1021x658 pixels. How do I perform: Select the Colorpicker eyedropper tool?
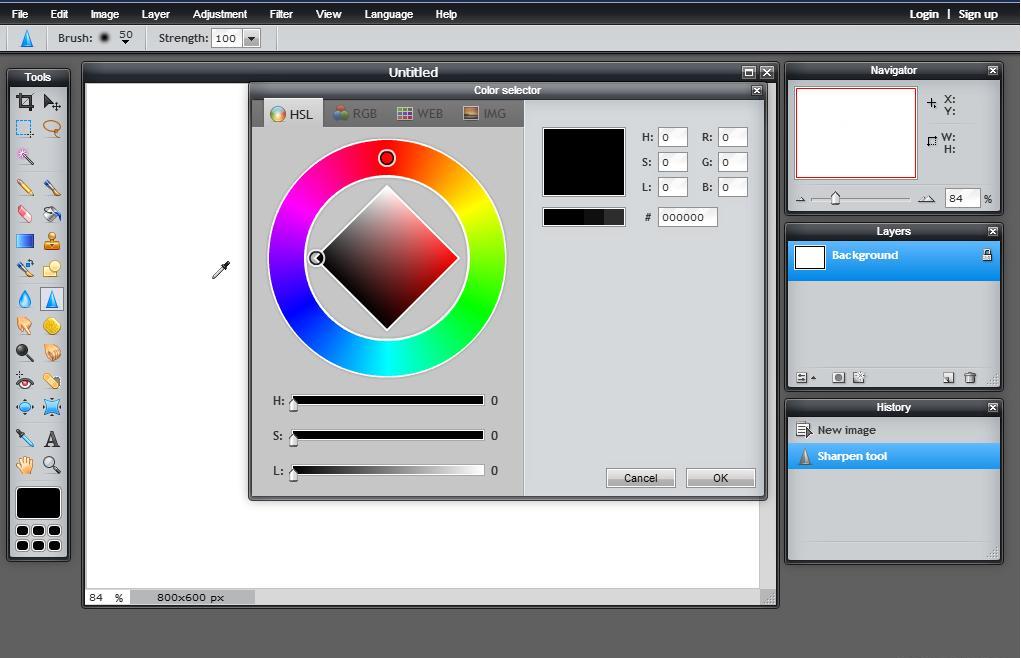(x=25, y=439)
